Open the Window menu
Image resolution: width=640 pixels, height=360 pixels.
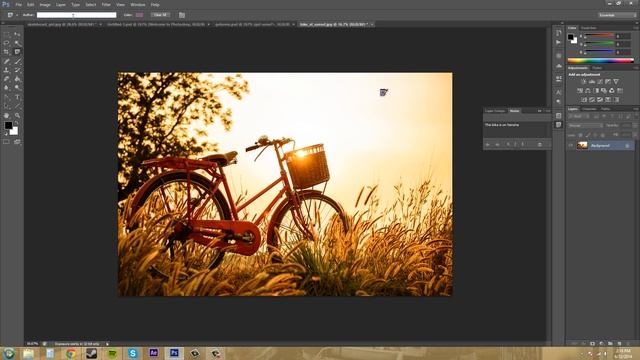point(138,5)
